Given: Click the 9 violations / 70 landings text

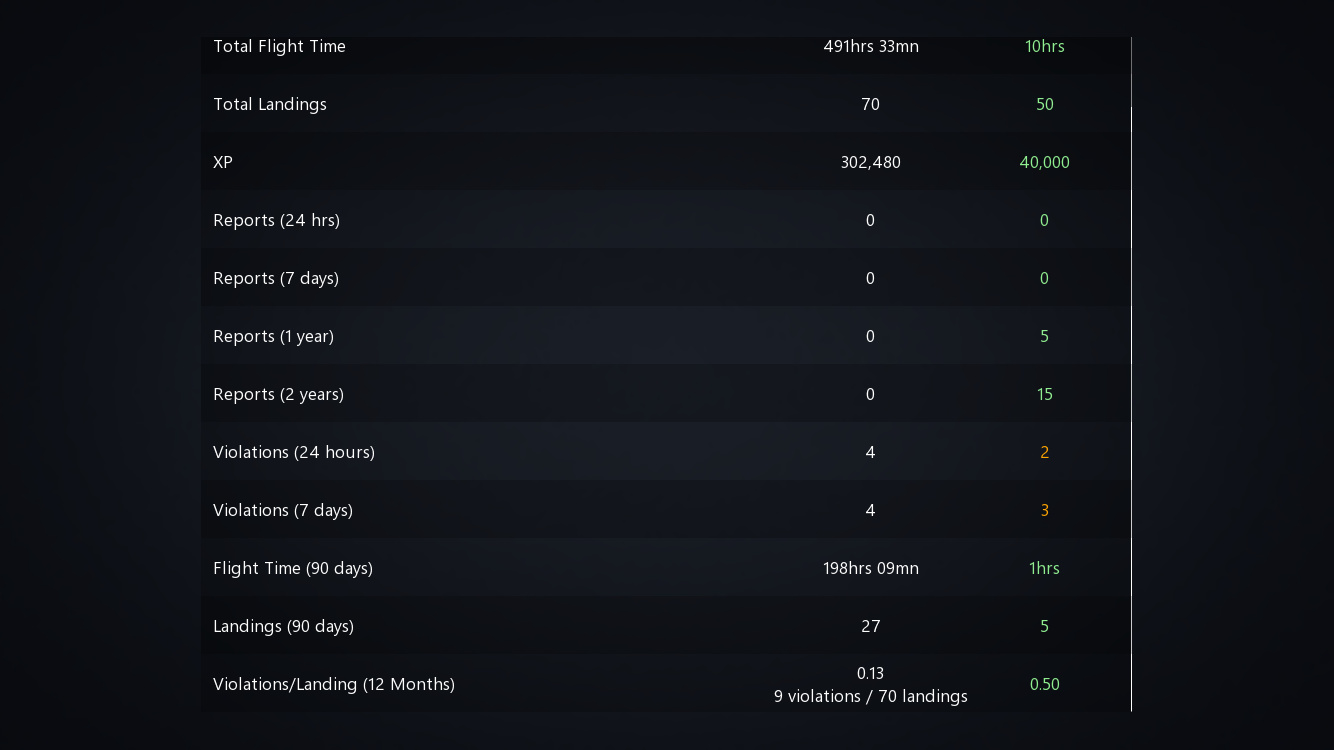Looking at the screenshot, I should click(870, 696).
